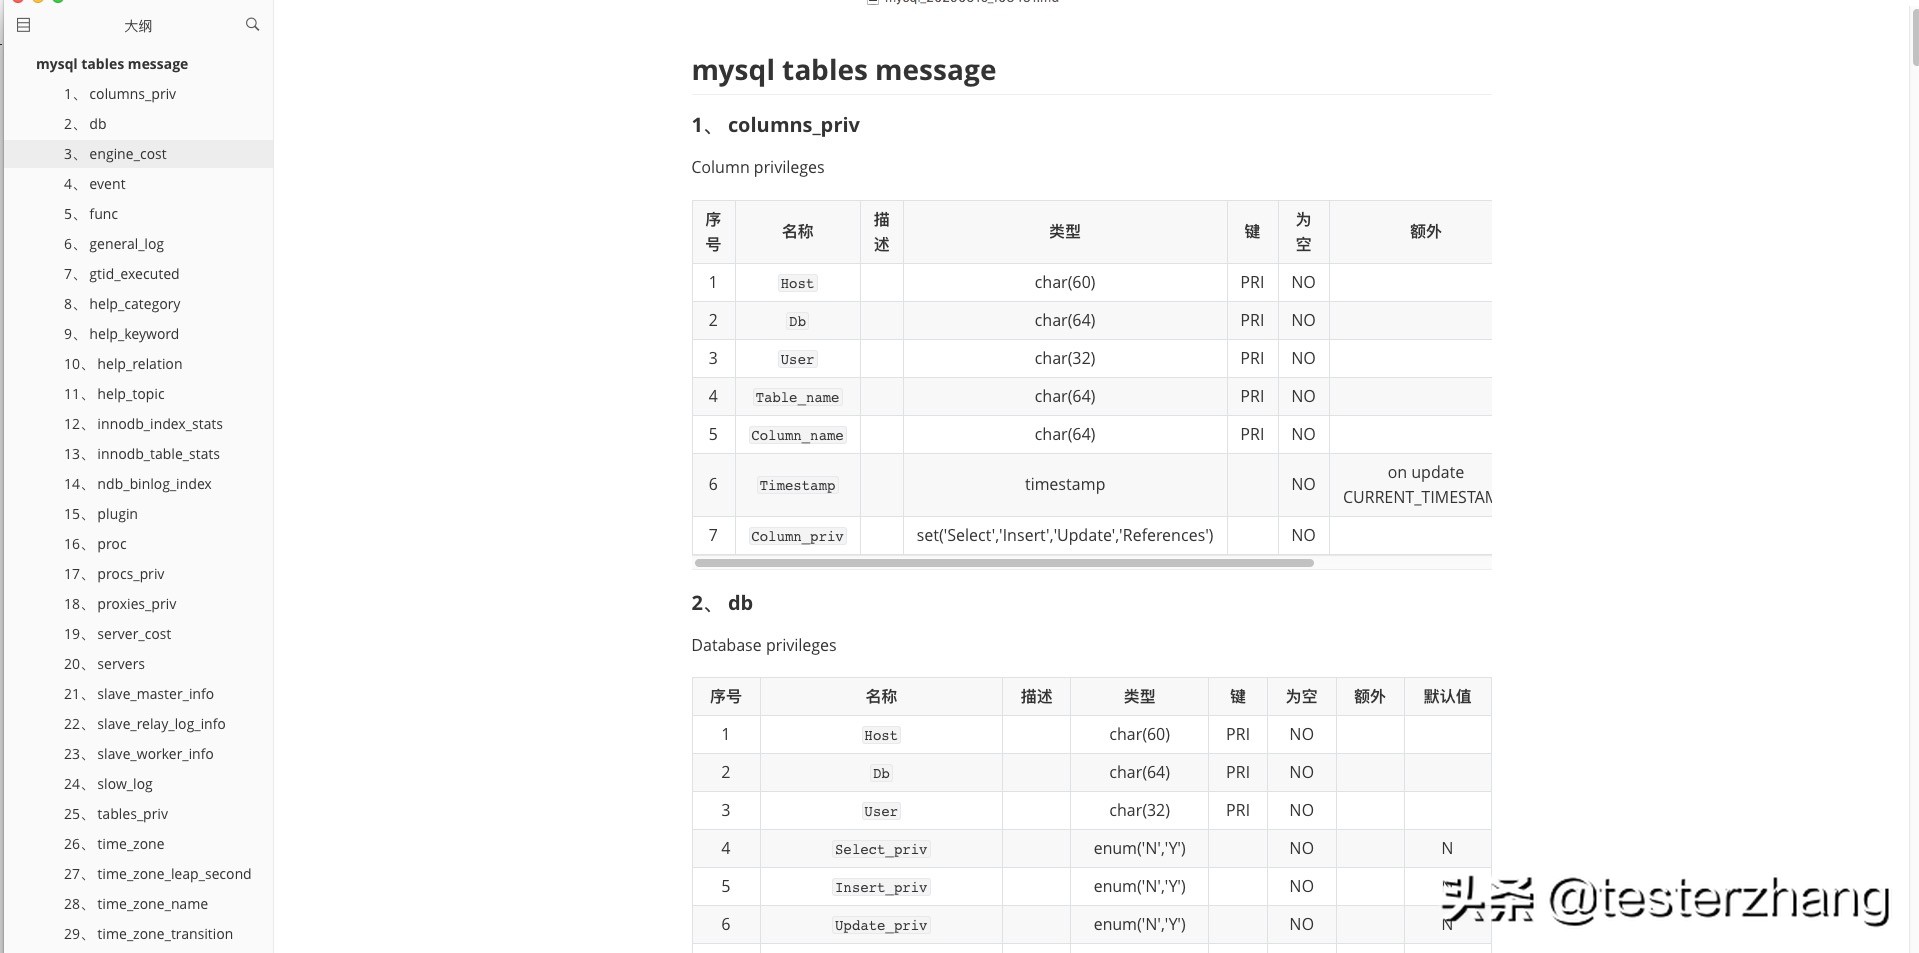Click the document title 'mysql tables message'
The image size is (1919, 953).
pyautogui.click(x=843, y=70)
